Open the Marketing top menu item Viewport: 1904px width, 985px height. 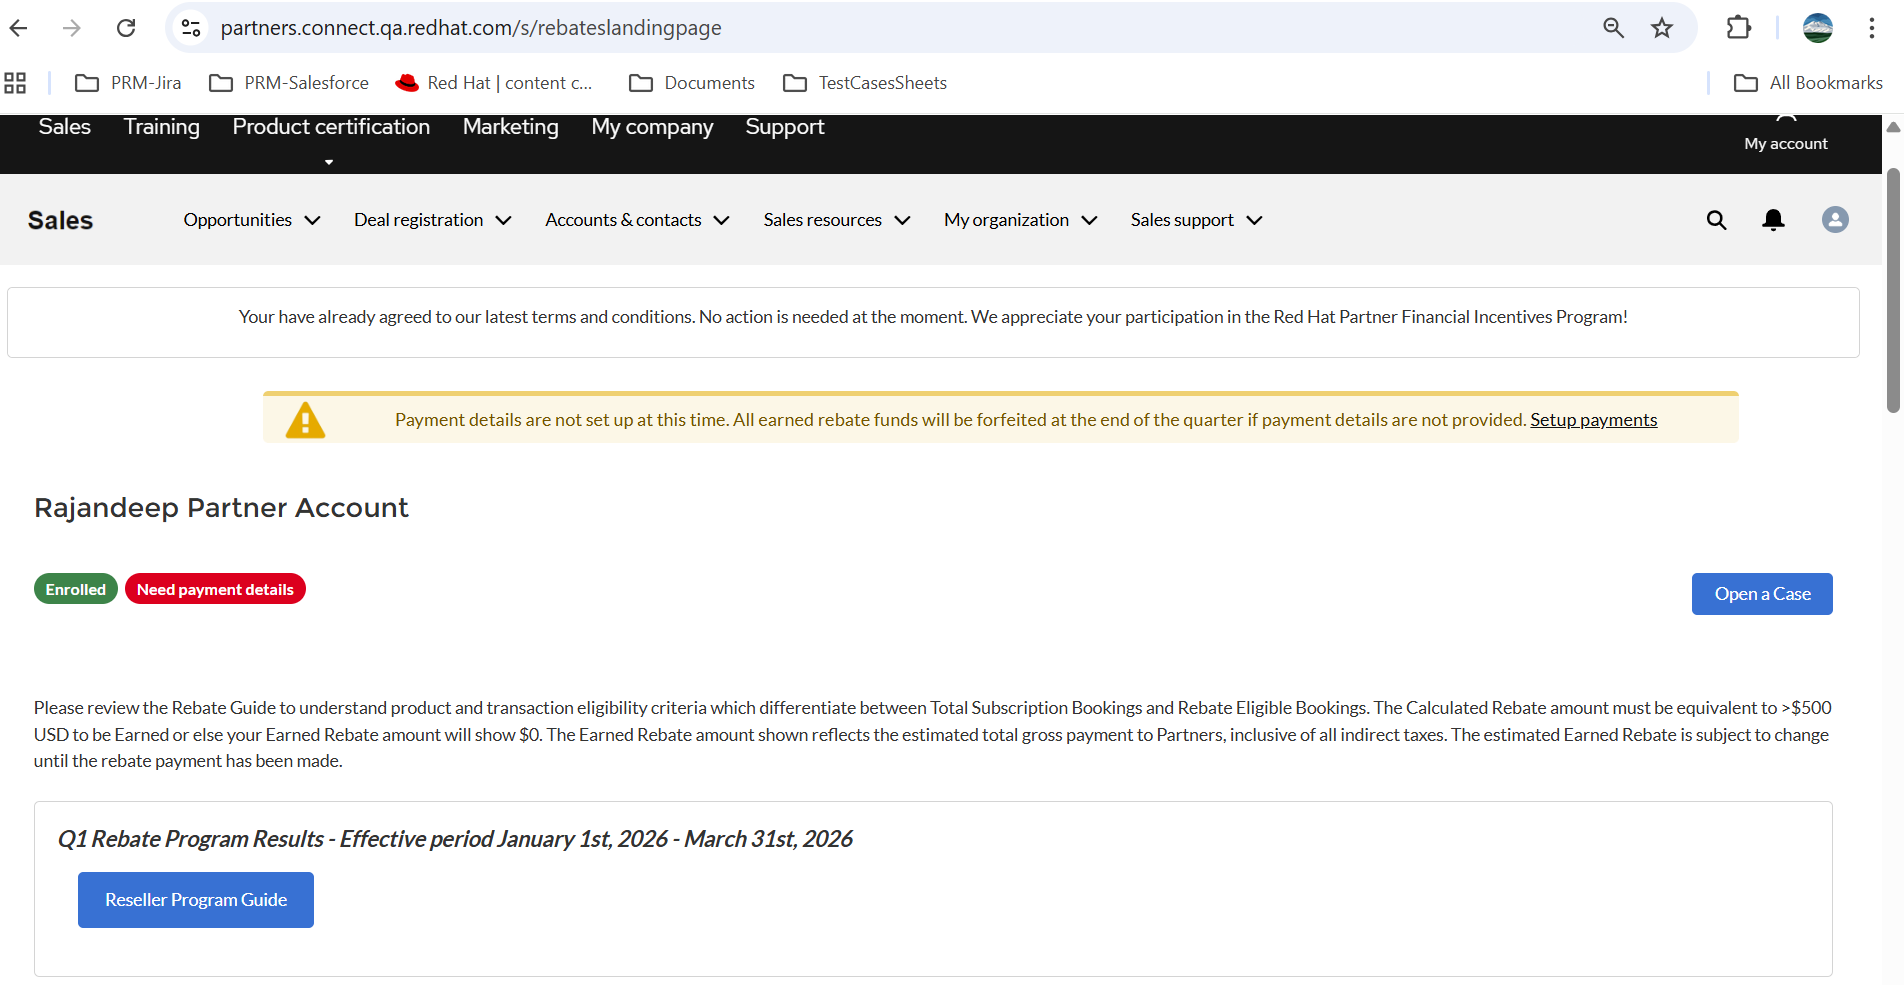click(x=511, y=127)
